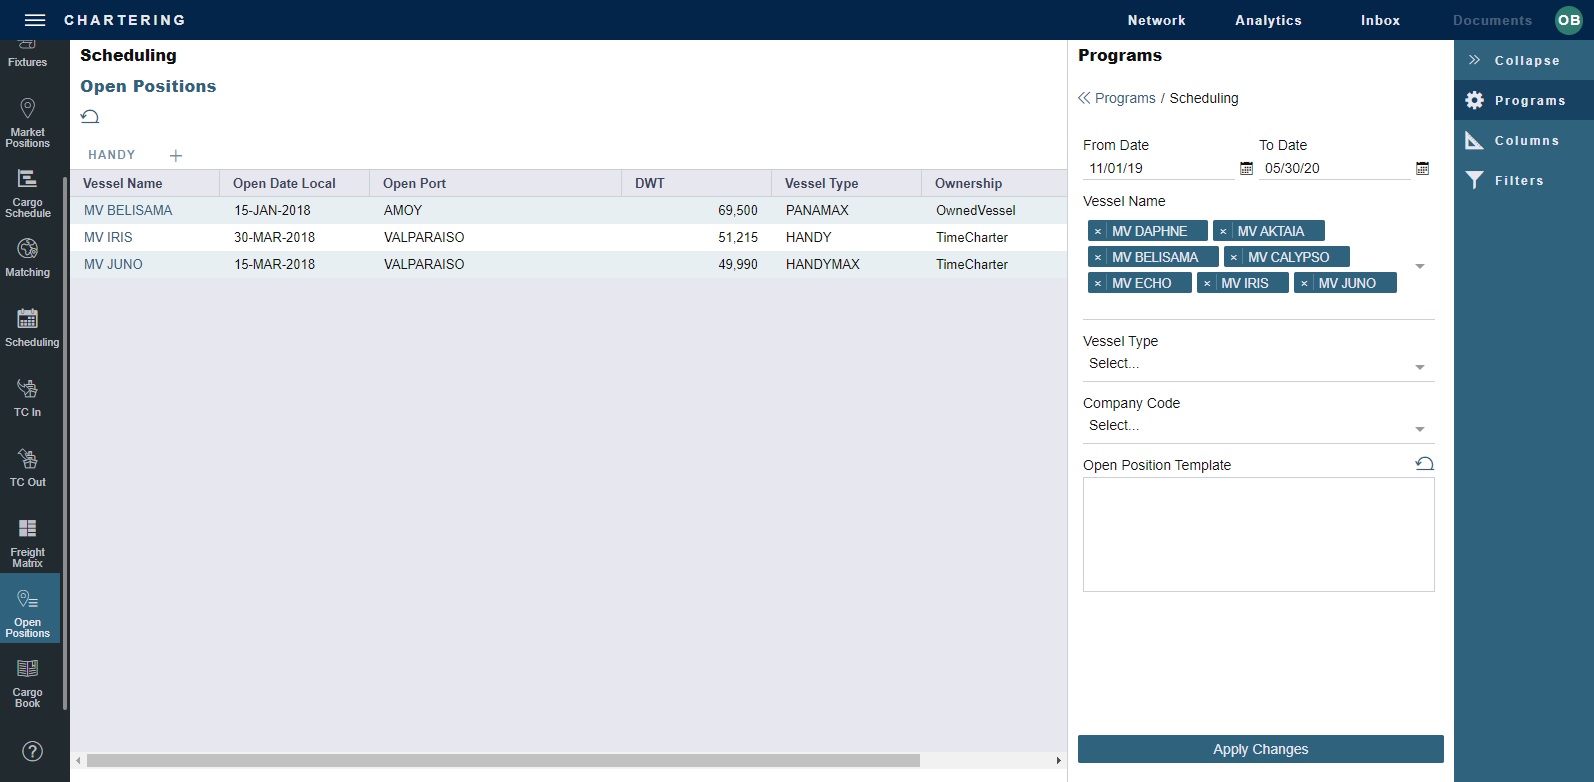Viewport: 1594px width, 782px height.
Task: Remove MV DAPHNE from vessel filter
Action: click(1098, 231)
